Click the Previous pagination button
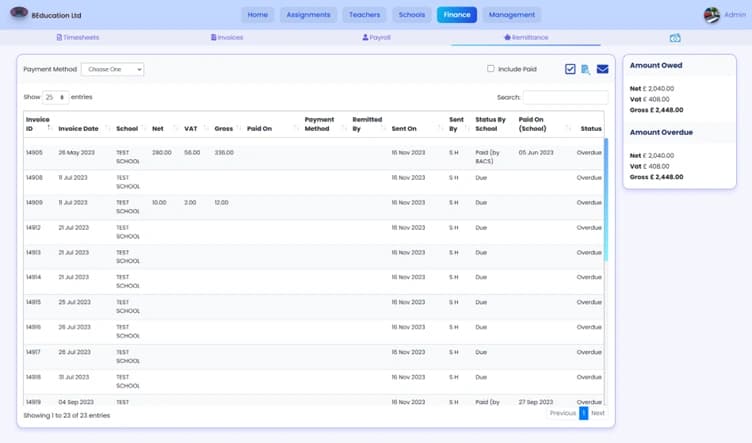This screenshot has height=443, width=752. pos(563,413)
